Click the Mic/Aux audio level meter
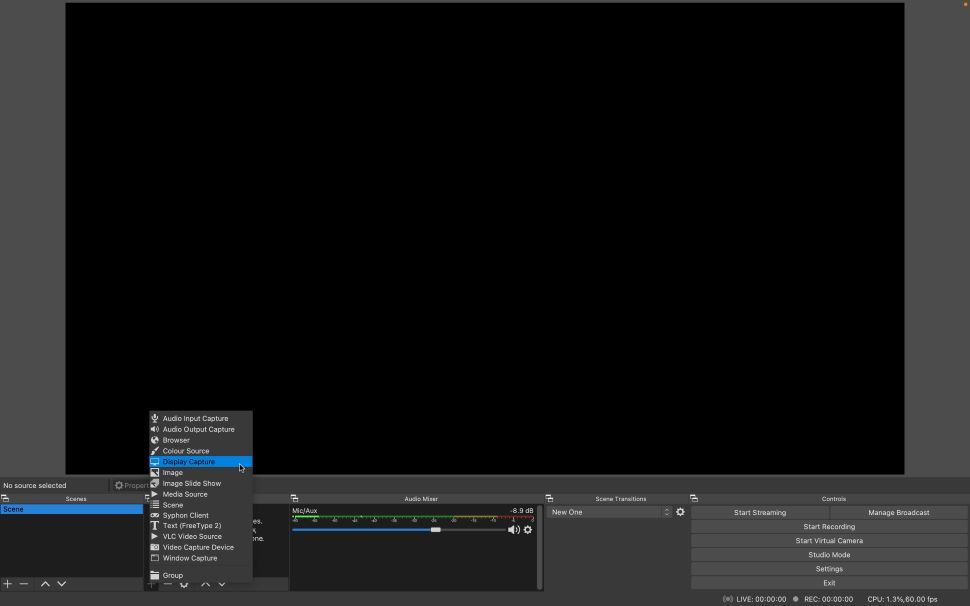The height and width of the screenshot is (606, 970). pos(413,517)
